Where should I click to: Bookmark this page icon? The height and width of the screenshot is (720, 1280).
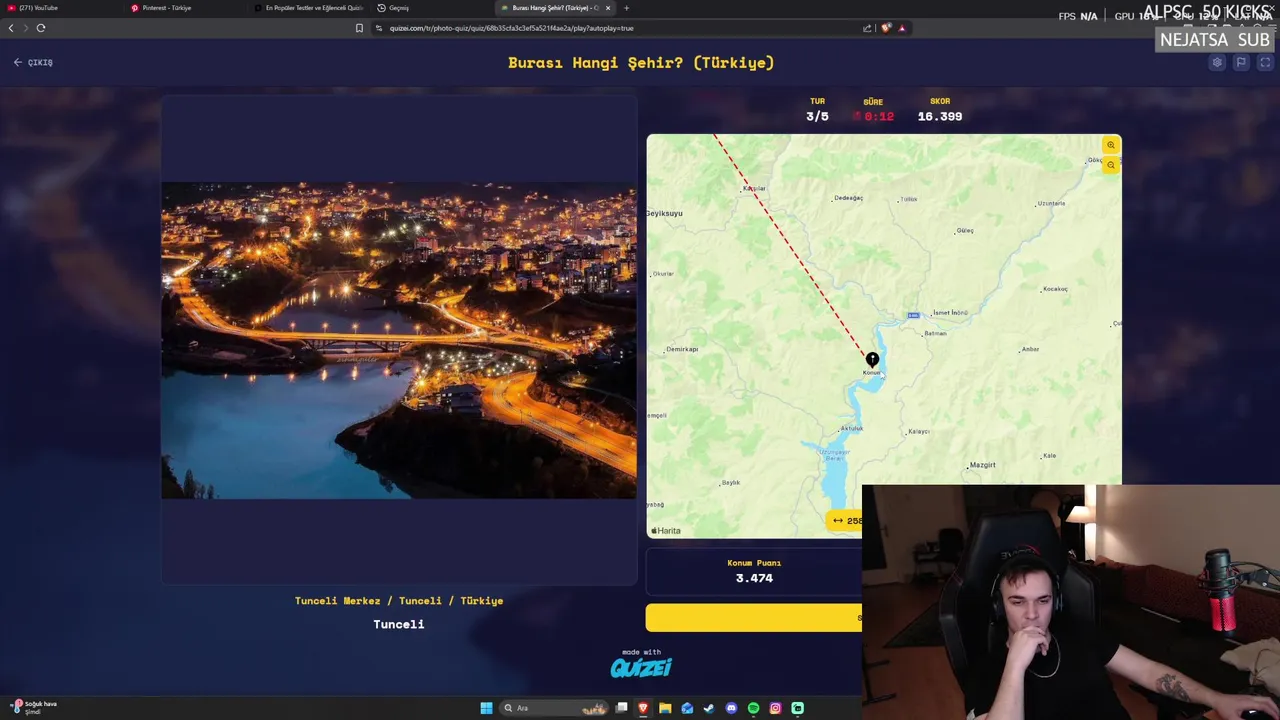pyautogui.click(x=359, y=28)
